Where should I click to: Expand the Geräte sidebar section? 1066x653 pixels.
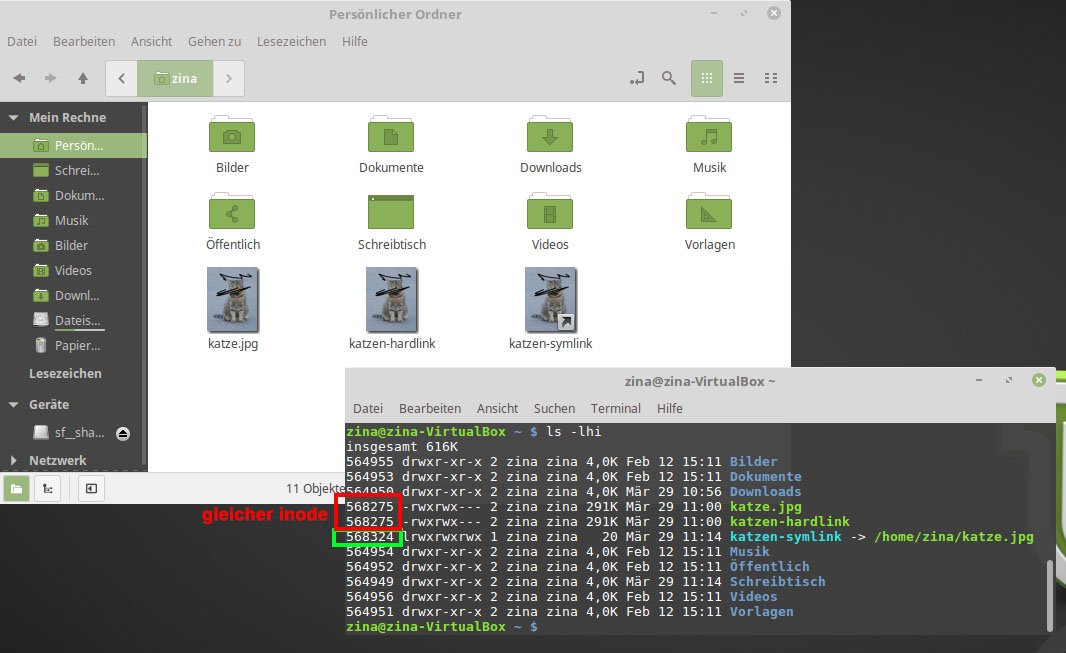[14, 405]
